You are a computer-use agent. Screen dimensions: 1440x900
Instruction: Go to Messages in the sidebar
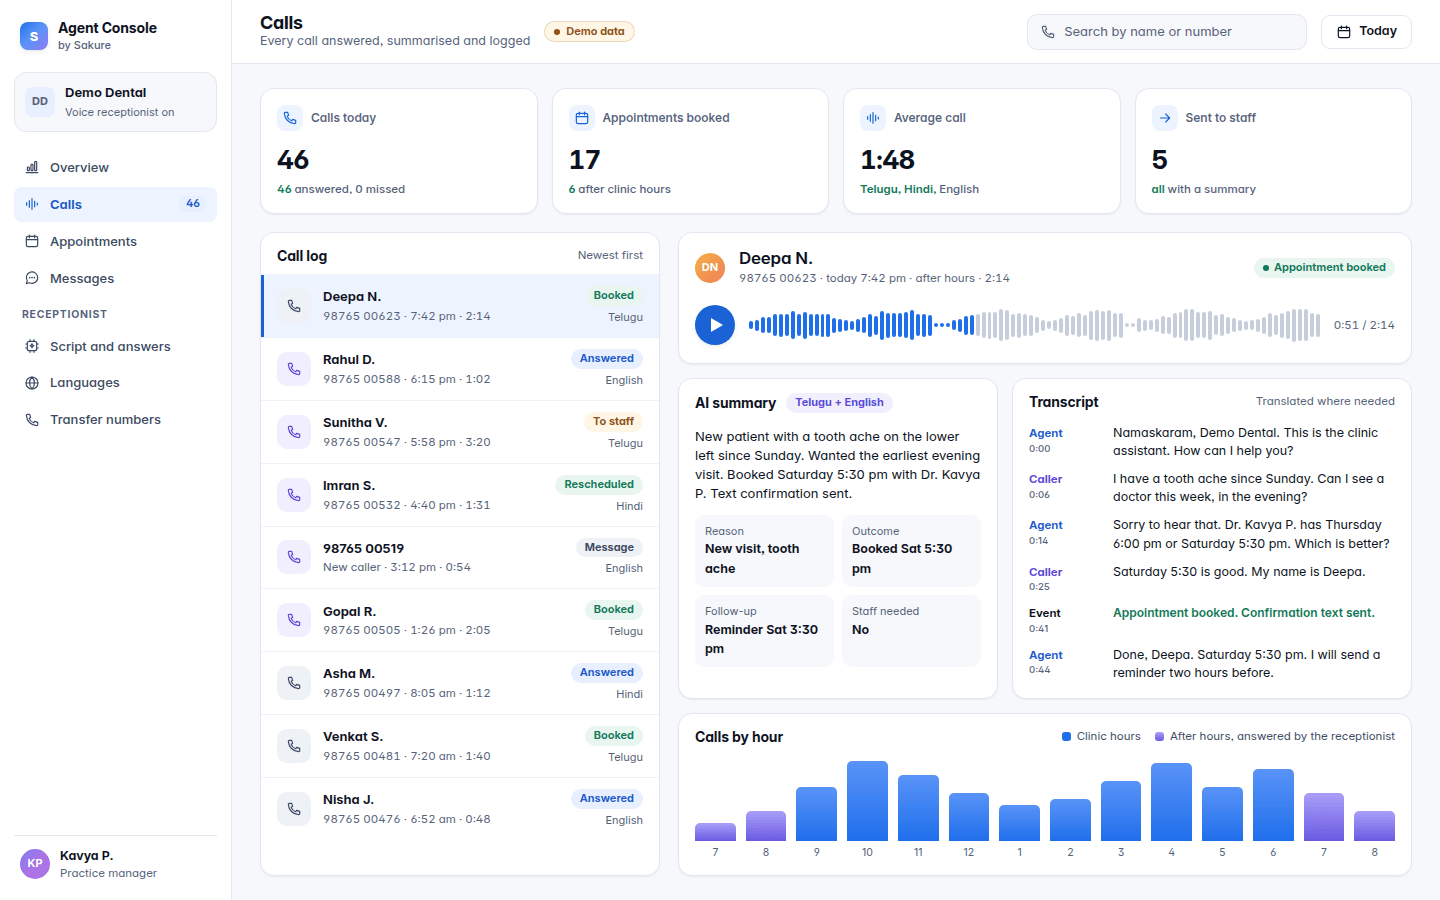(115, 278)
